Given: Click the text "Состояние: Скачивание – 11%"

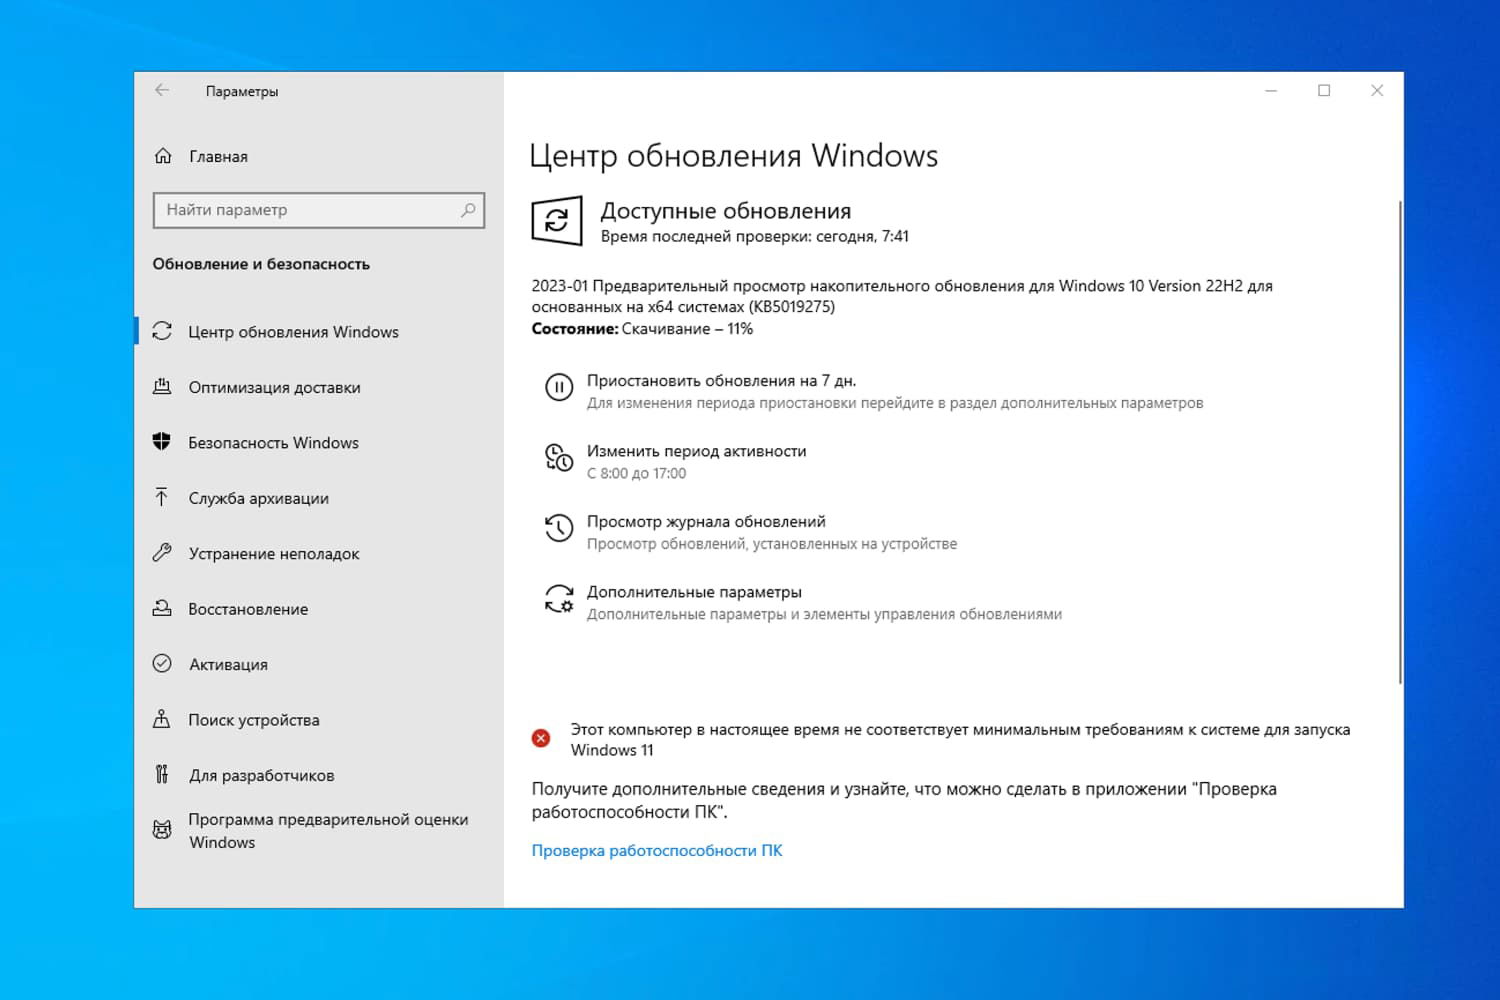Looking at the screenshot, I should 642,329.
